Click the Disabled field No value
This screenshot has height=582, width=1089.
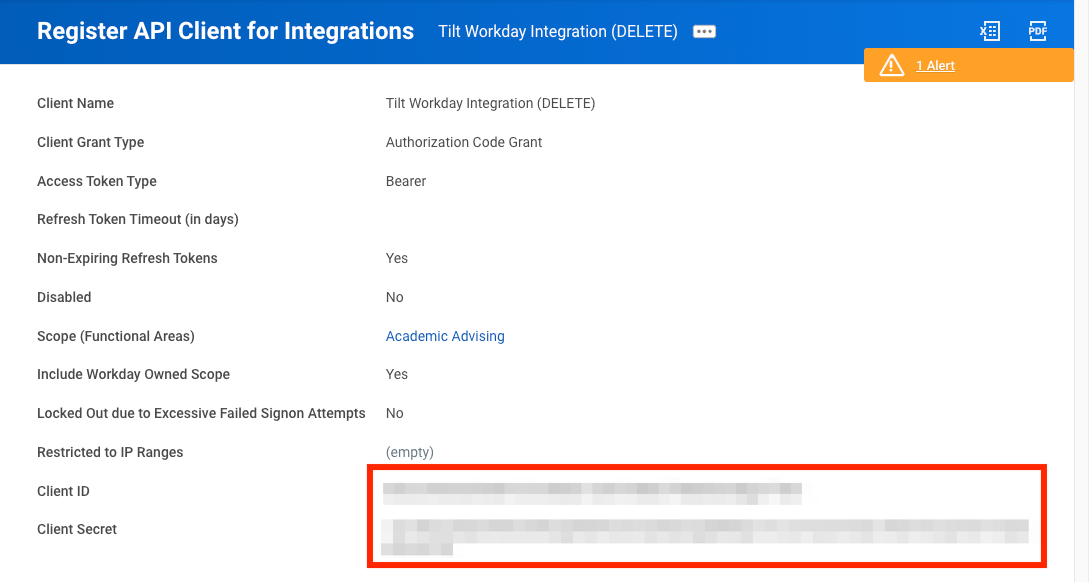point(394,297)
